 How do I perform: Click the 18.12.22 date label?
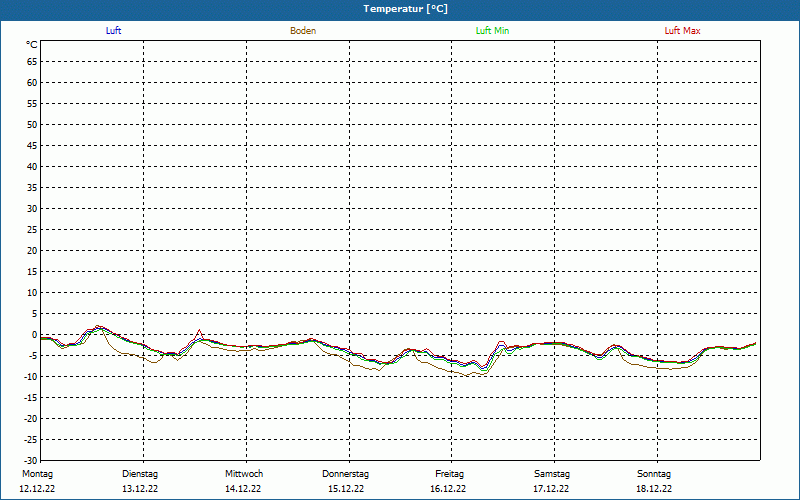click(654, 489)
